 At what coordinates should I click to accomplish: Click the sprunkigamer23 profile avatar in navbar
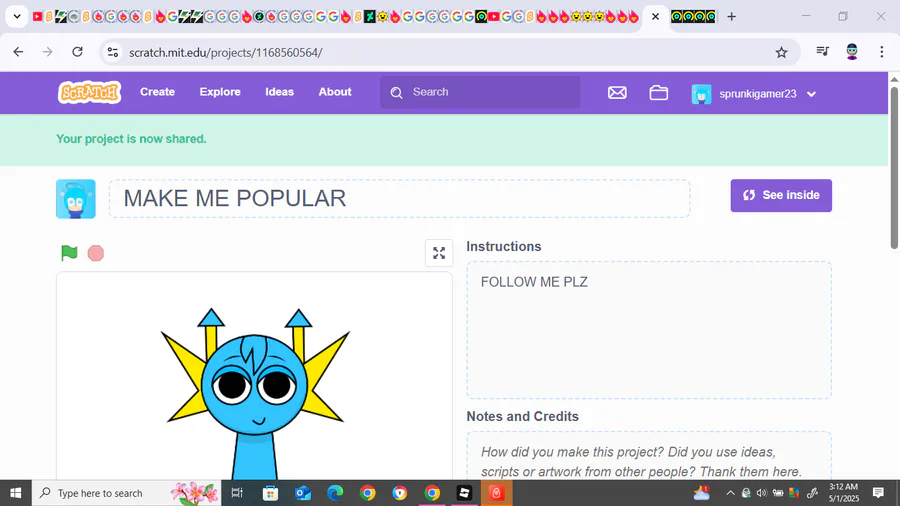tap(701, 94)
